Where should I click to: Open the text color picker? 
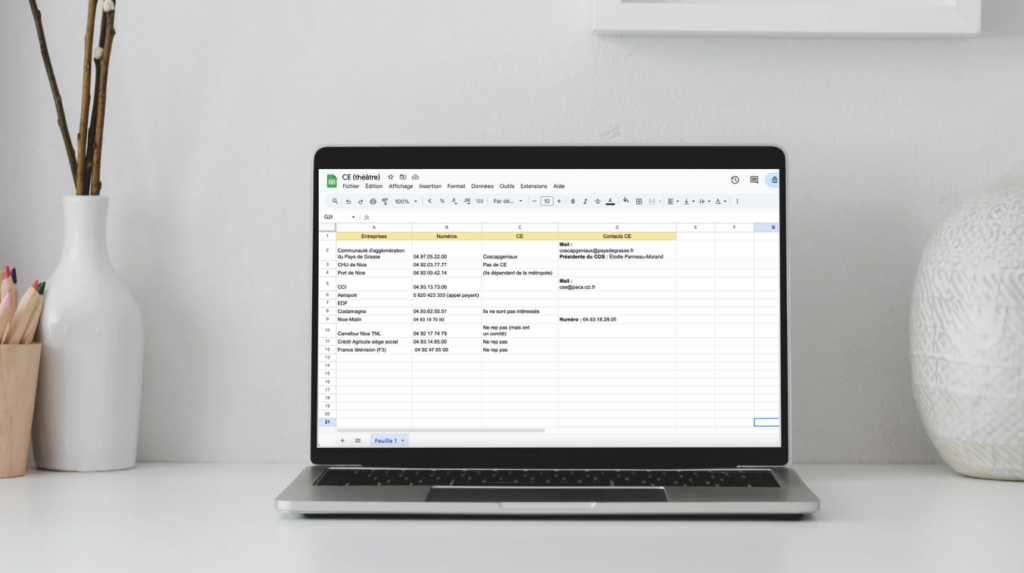[x=610, y=201]
